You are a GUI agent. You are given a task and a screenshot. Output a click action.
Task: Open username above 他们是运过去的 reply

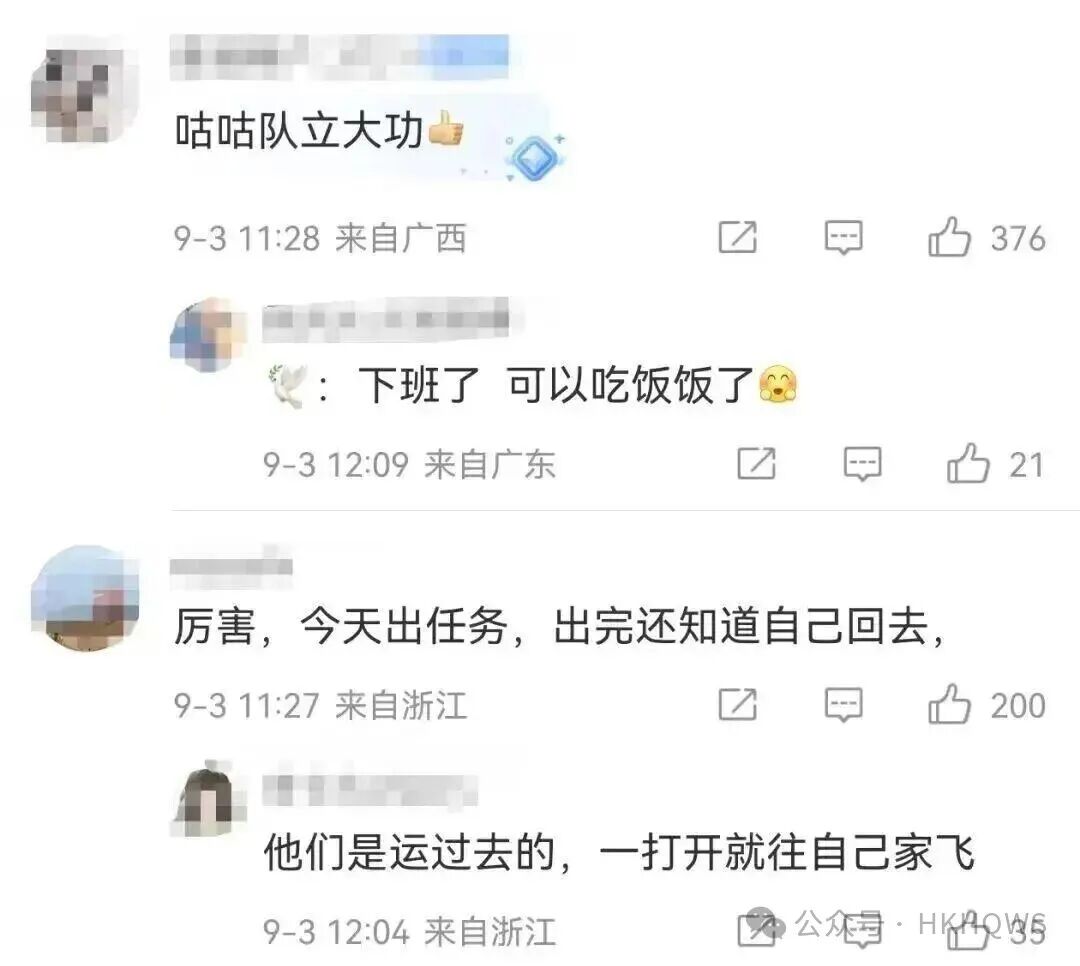[370, 789]
